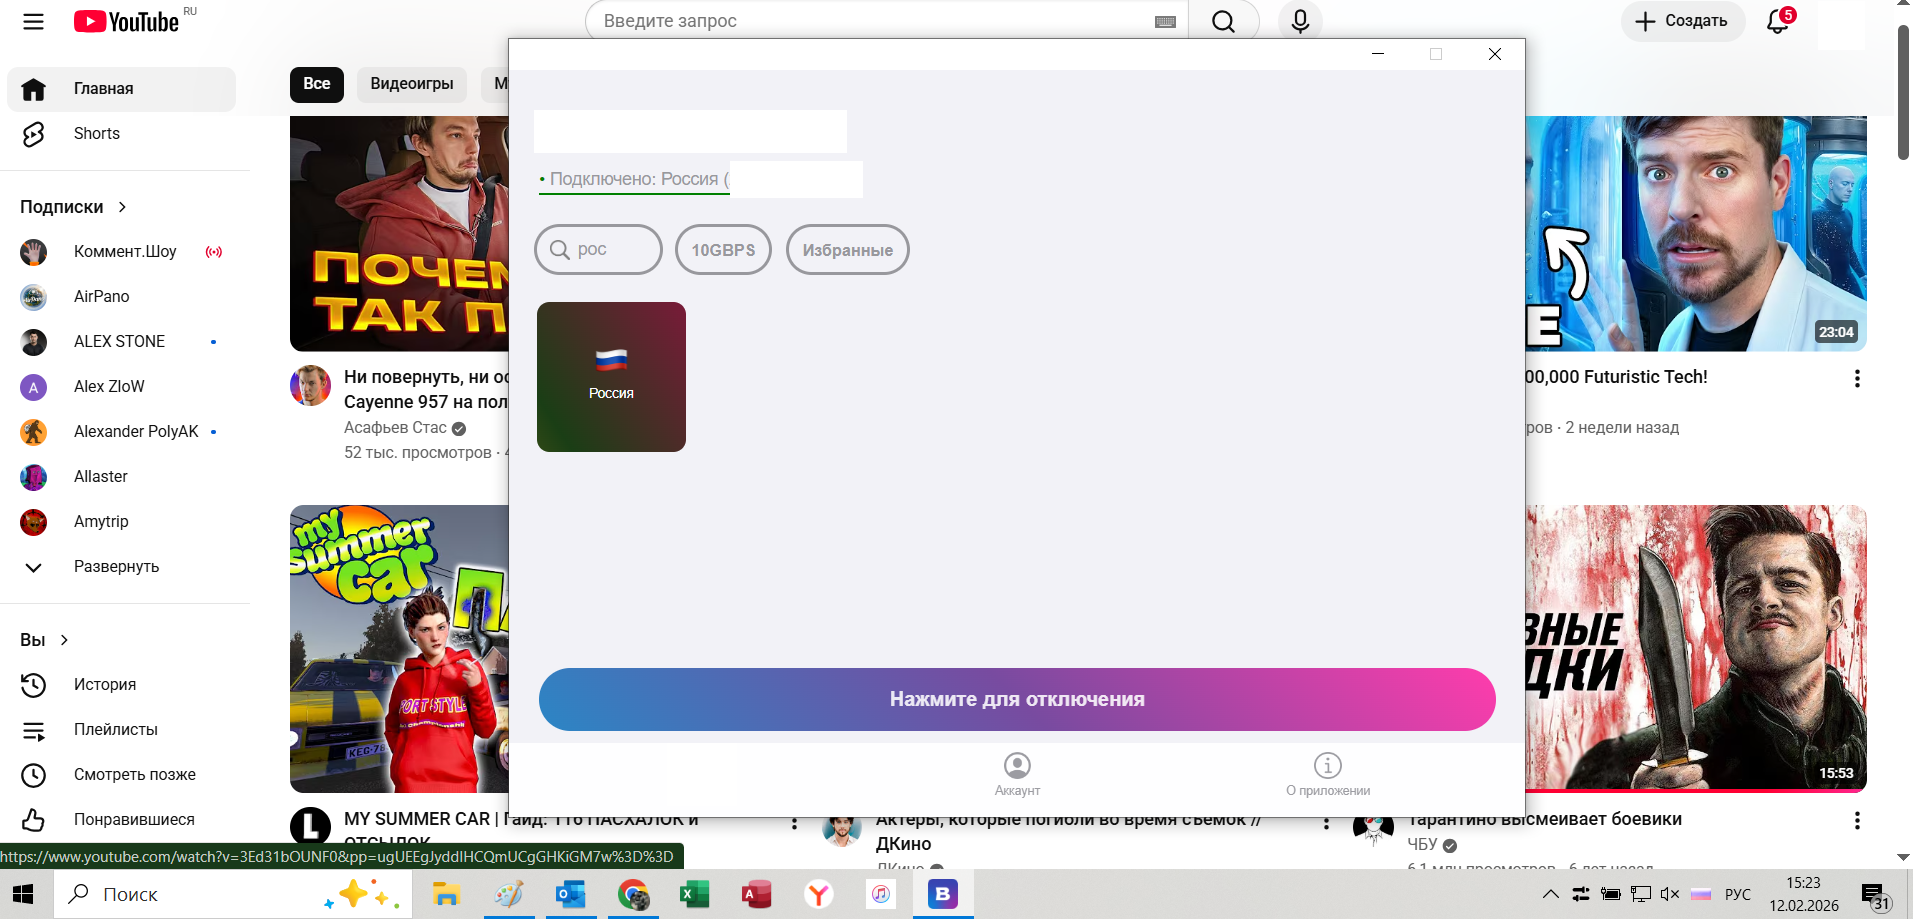The height and width of the screenshot is (919, 1913).
Task: Click the YouTube voice search microphone
Action: [1300, 21]
